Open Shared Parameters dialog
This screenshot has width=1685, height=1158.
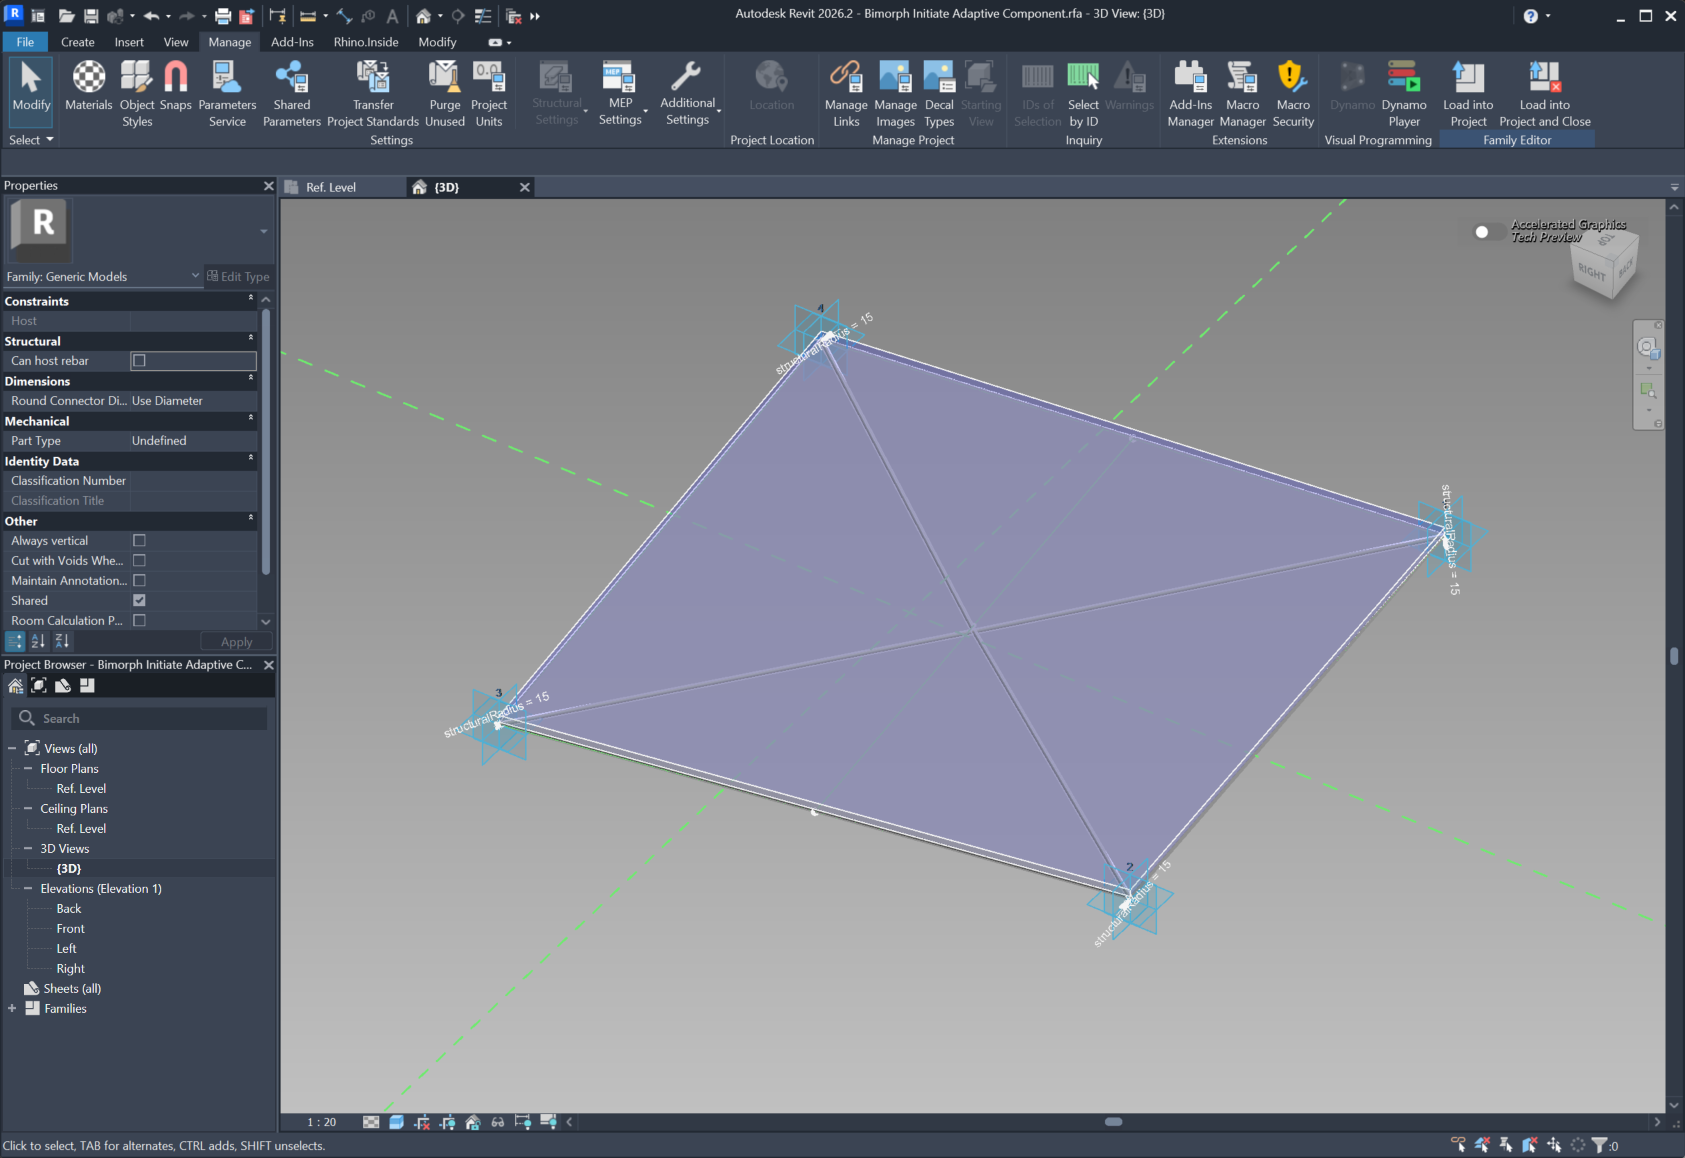point(292,94)
